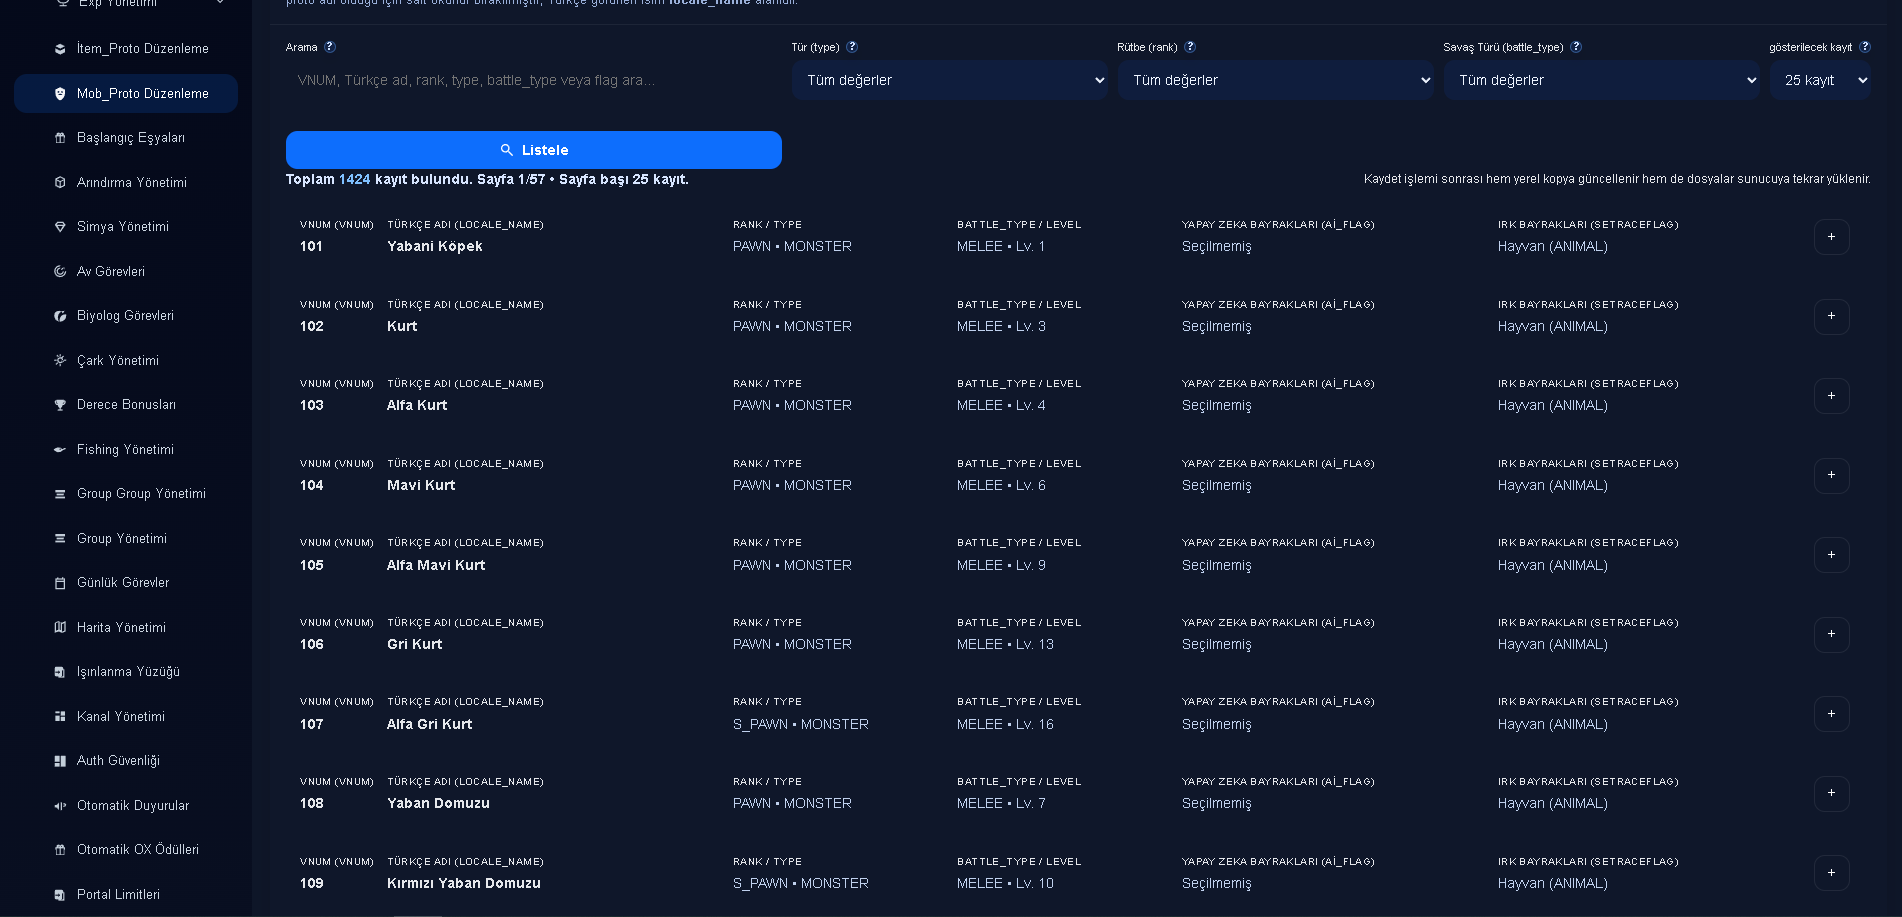Open the Rütbe (rank) dropdown
The width and height of the screenshot is (1902, 917).
pyautogui.click(x=1276, y=80)
